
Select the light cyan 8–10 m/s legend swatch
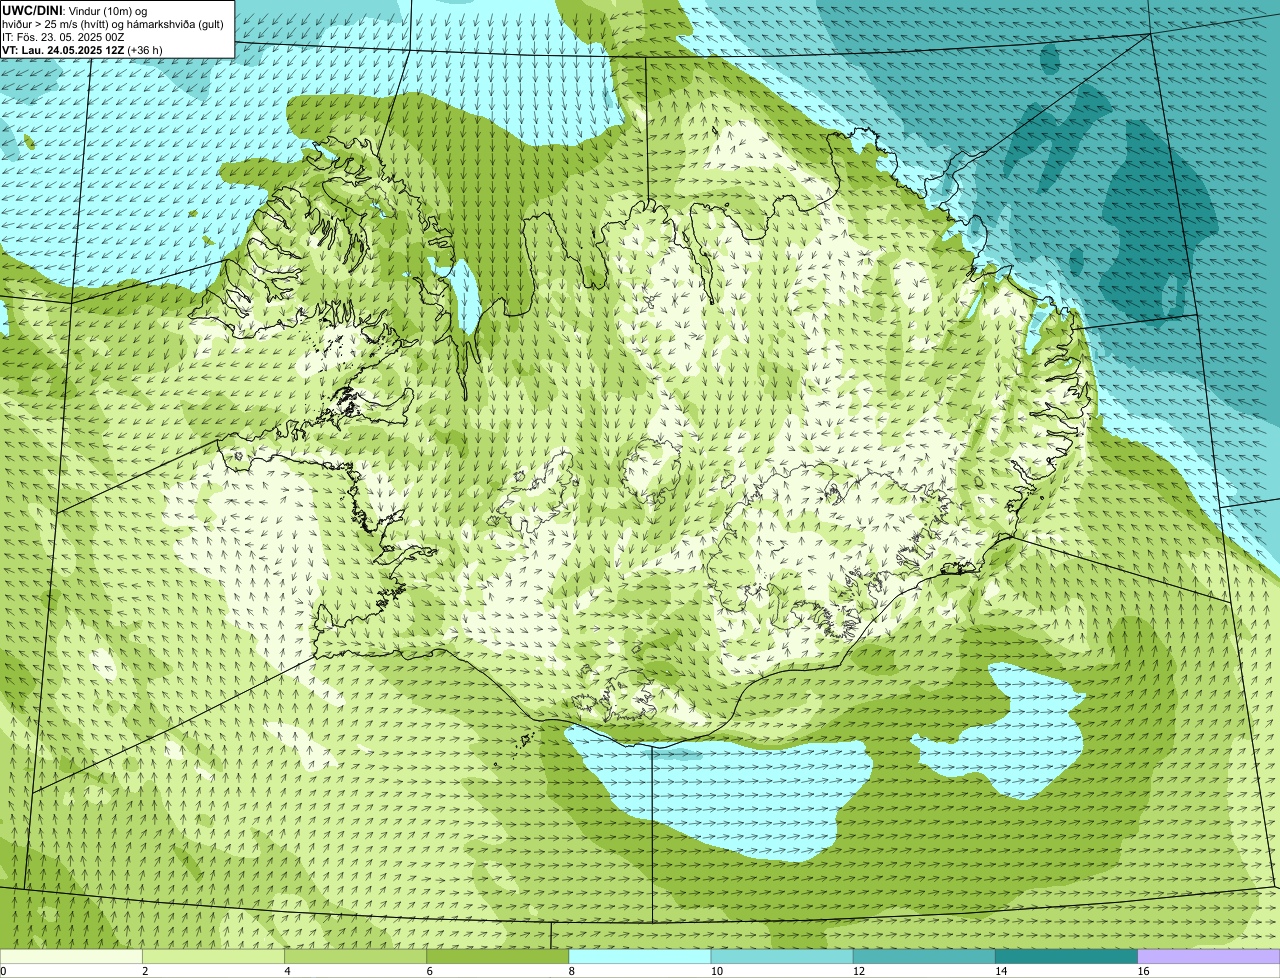(639, 957)
